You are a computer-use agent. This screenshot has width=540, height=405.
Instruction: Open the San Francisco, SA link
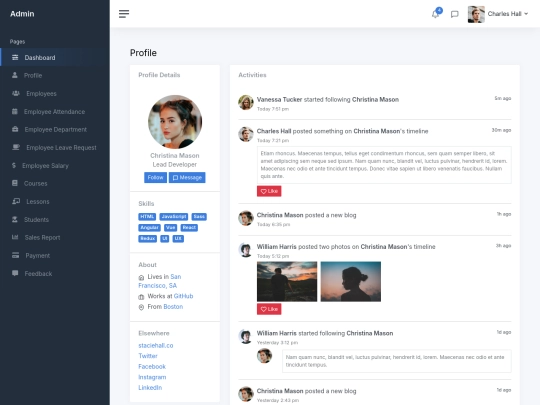[x=159, y=281]
